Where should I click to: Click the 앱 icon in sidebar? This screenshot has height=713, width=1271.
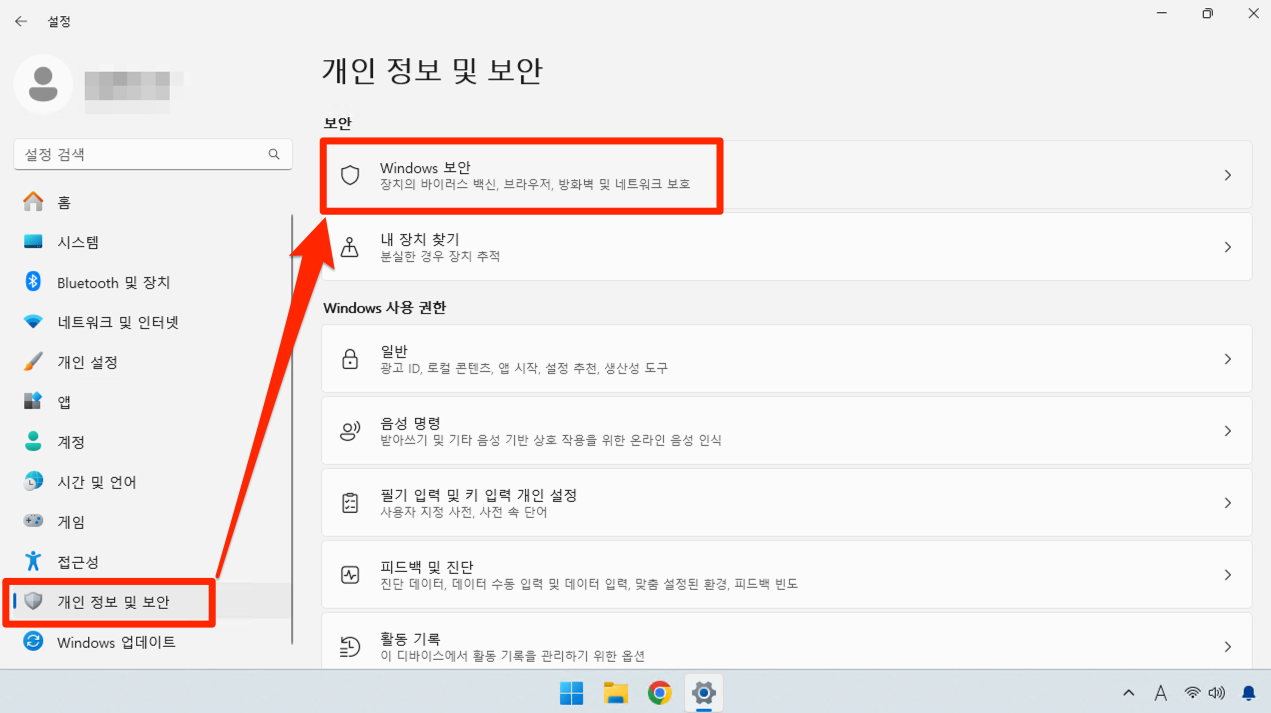click(33, 402)
